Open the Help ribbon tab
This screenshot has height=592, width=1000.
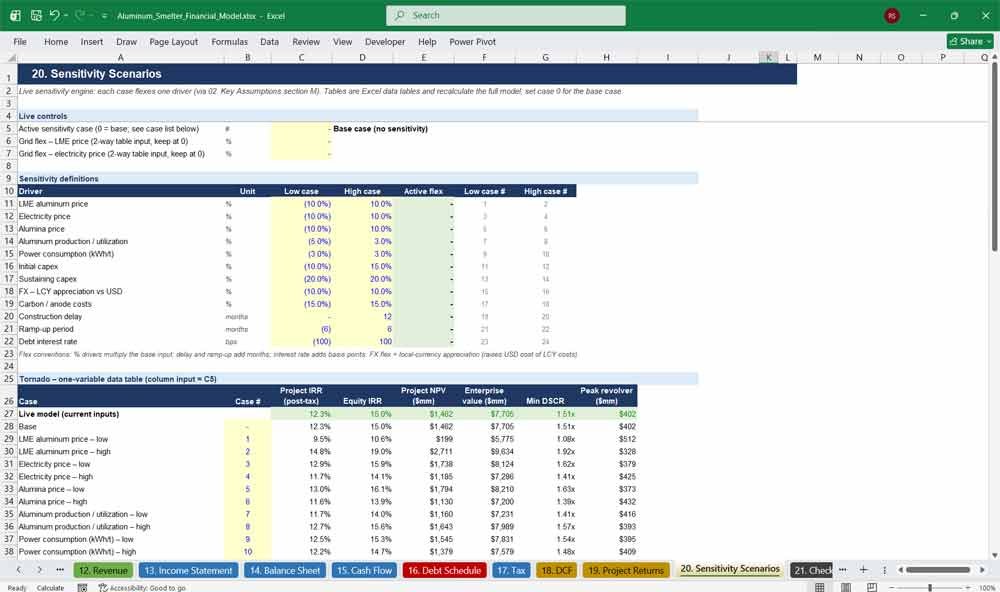click(427, 41)
